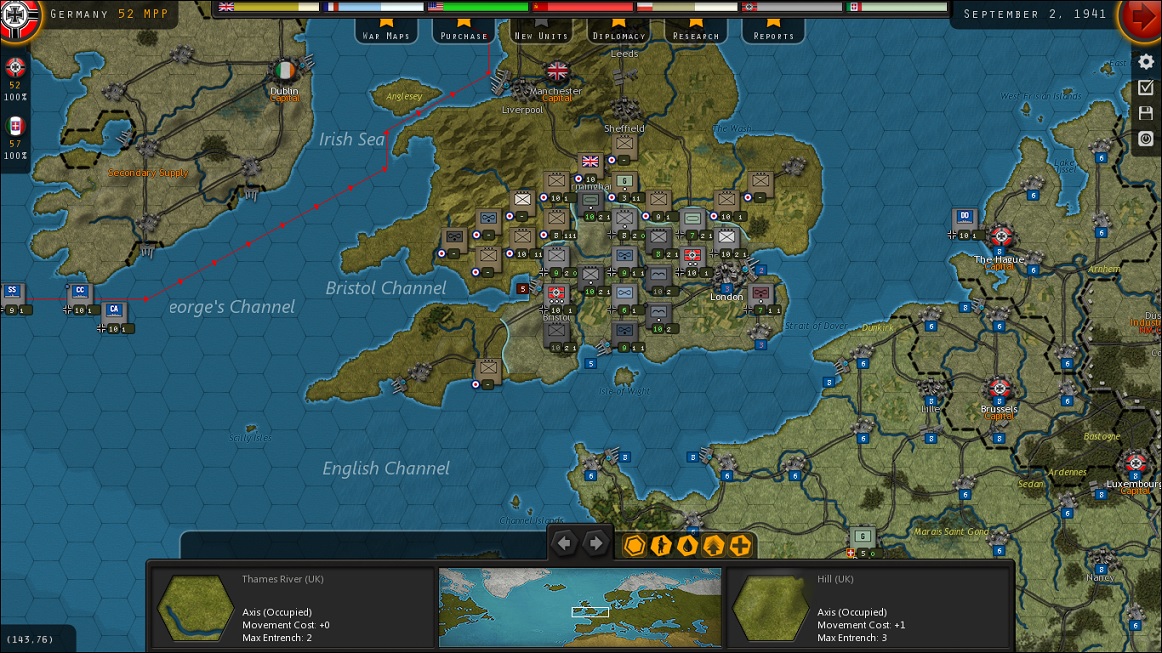Click the Bristol Channel label
The width and height of the screenshot is (1162, 653).
pyautogui.click(x=386, y=288)
